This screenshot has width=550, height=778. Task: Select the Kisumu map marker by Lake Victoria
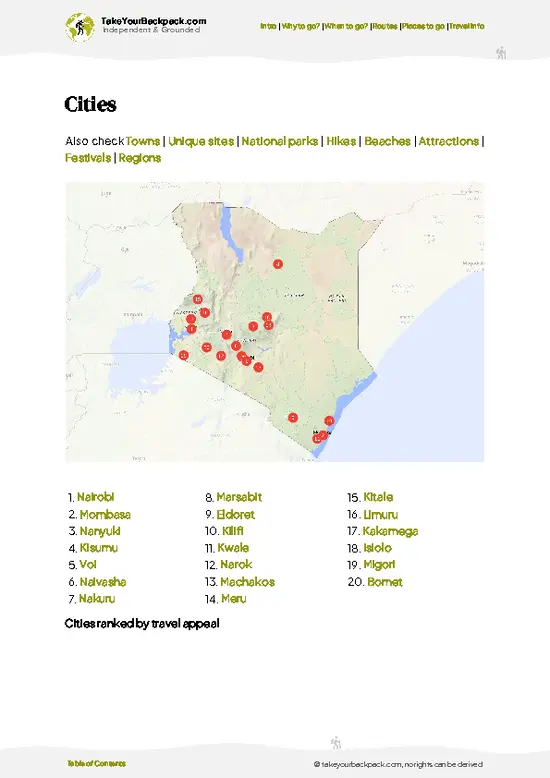click(x=192, y=329)
